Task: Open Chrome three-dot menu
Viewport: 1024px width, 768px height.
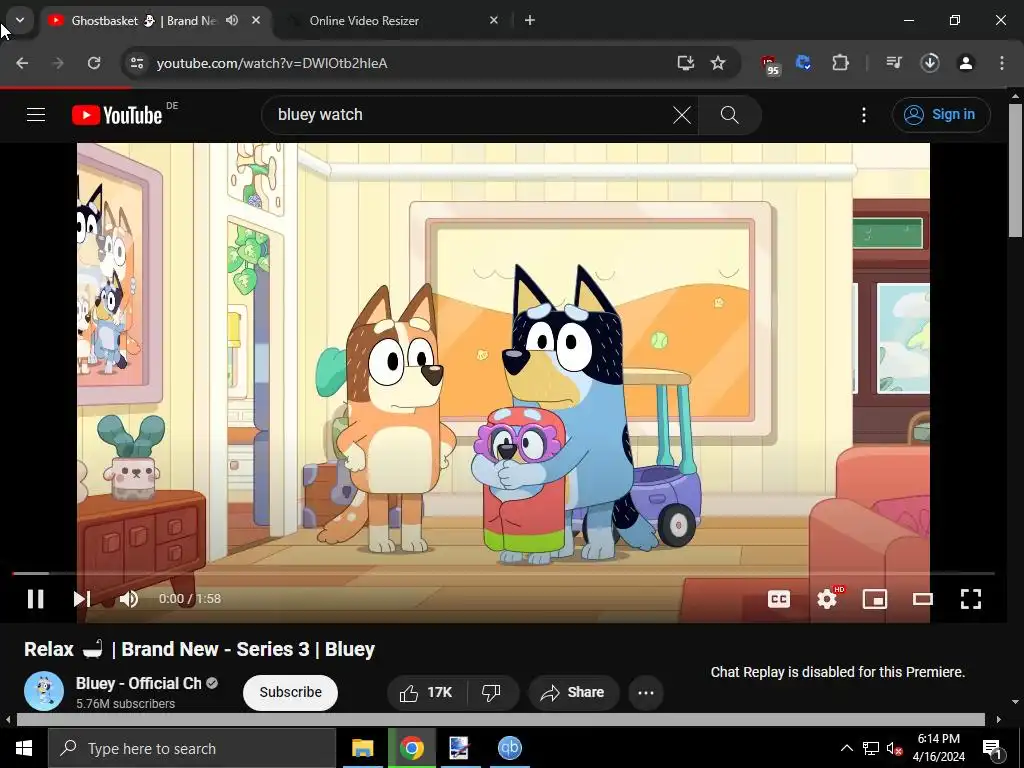Action: (1002, 63)
